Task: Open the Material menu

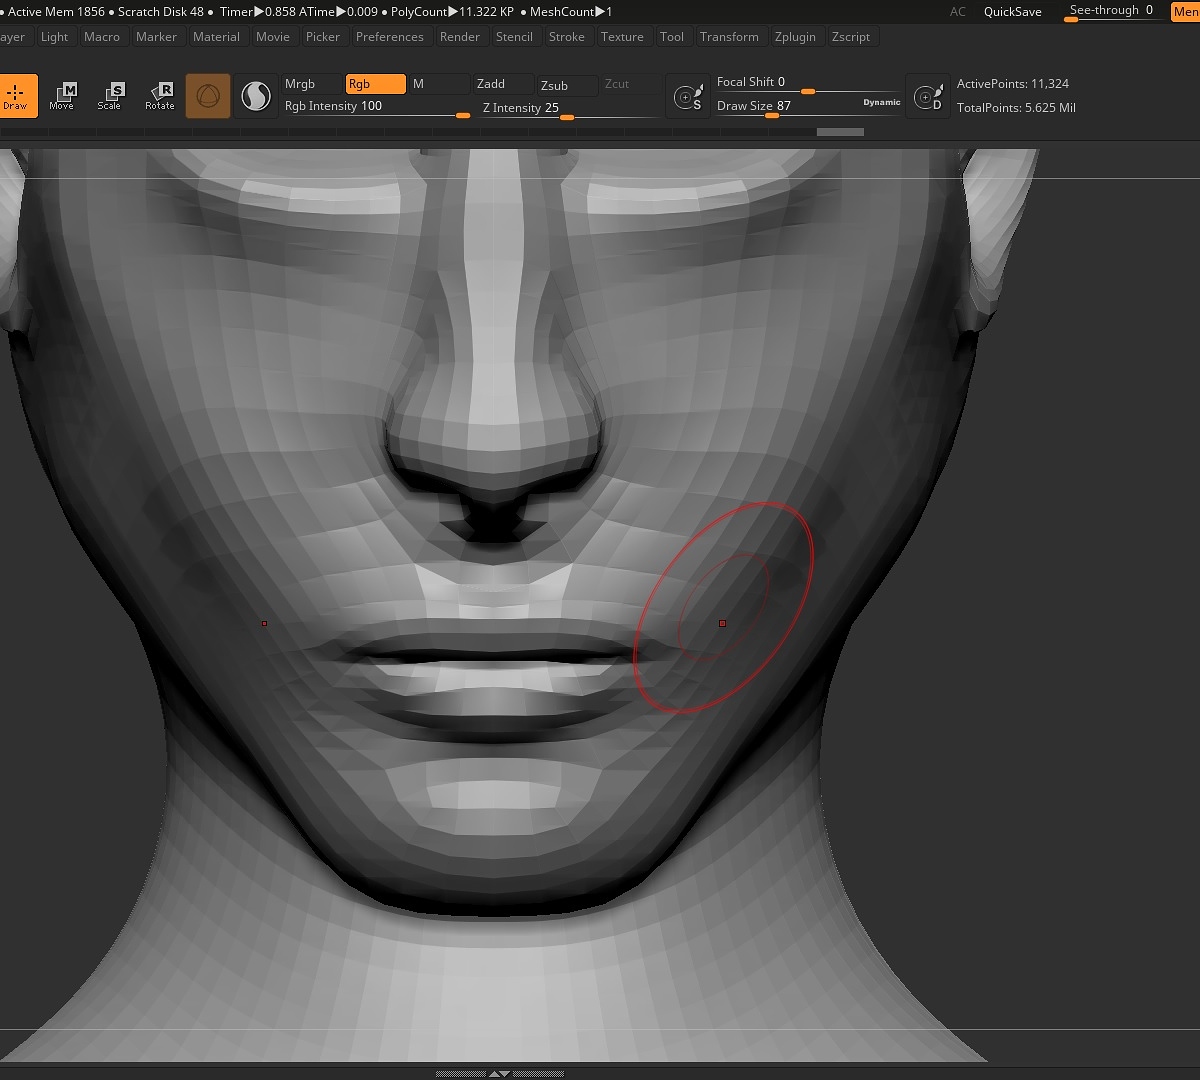Action: coord(216,37)
